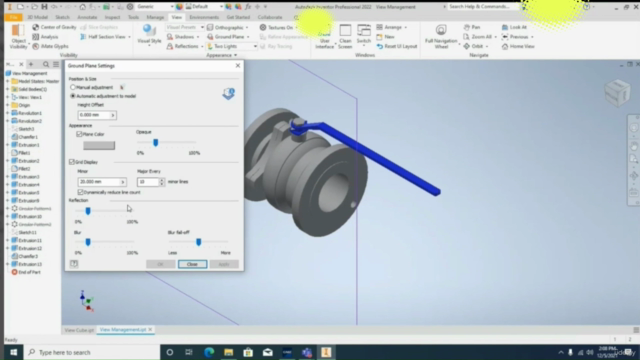Select the Pan tool
640x360 pixels.
[471, 27]
